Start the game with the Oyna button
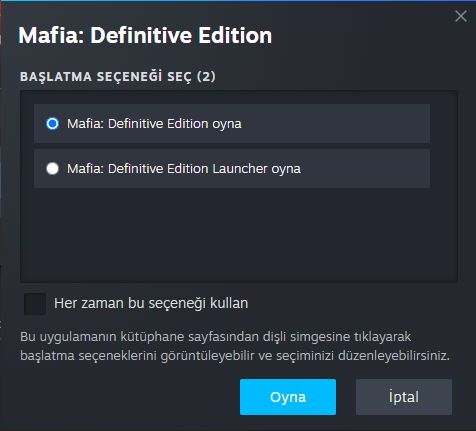Viewport: 476px width, 431px height. tap(288, 397)
